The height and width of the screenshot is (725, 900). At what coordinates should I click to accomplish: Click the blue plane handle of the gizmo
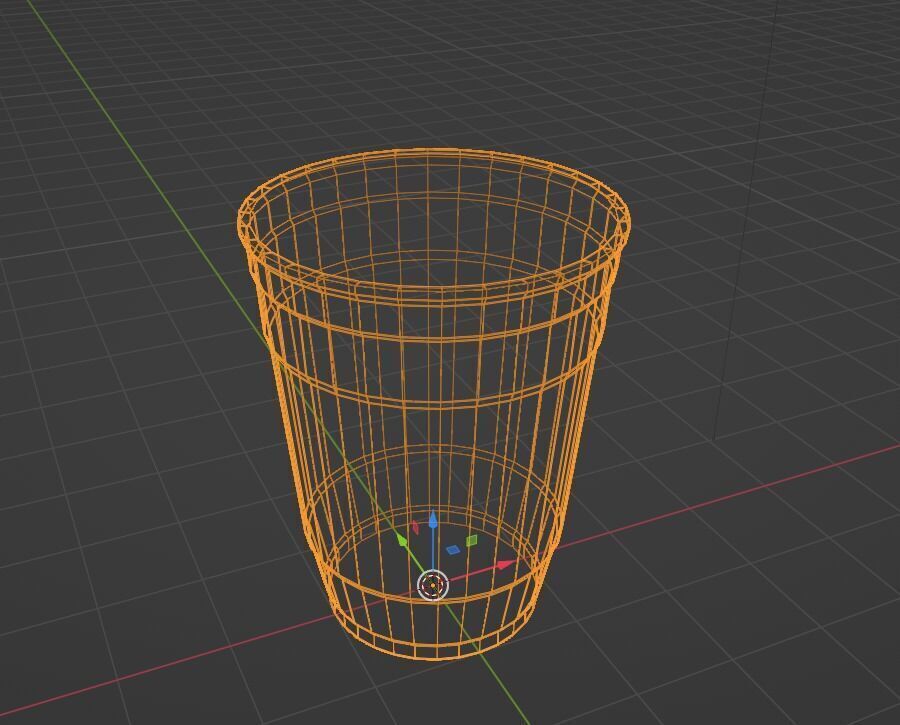pos(453,550)
